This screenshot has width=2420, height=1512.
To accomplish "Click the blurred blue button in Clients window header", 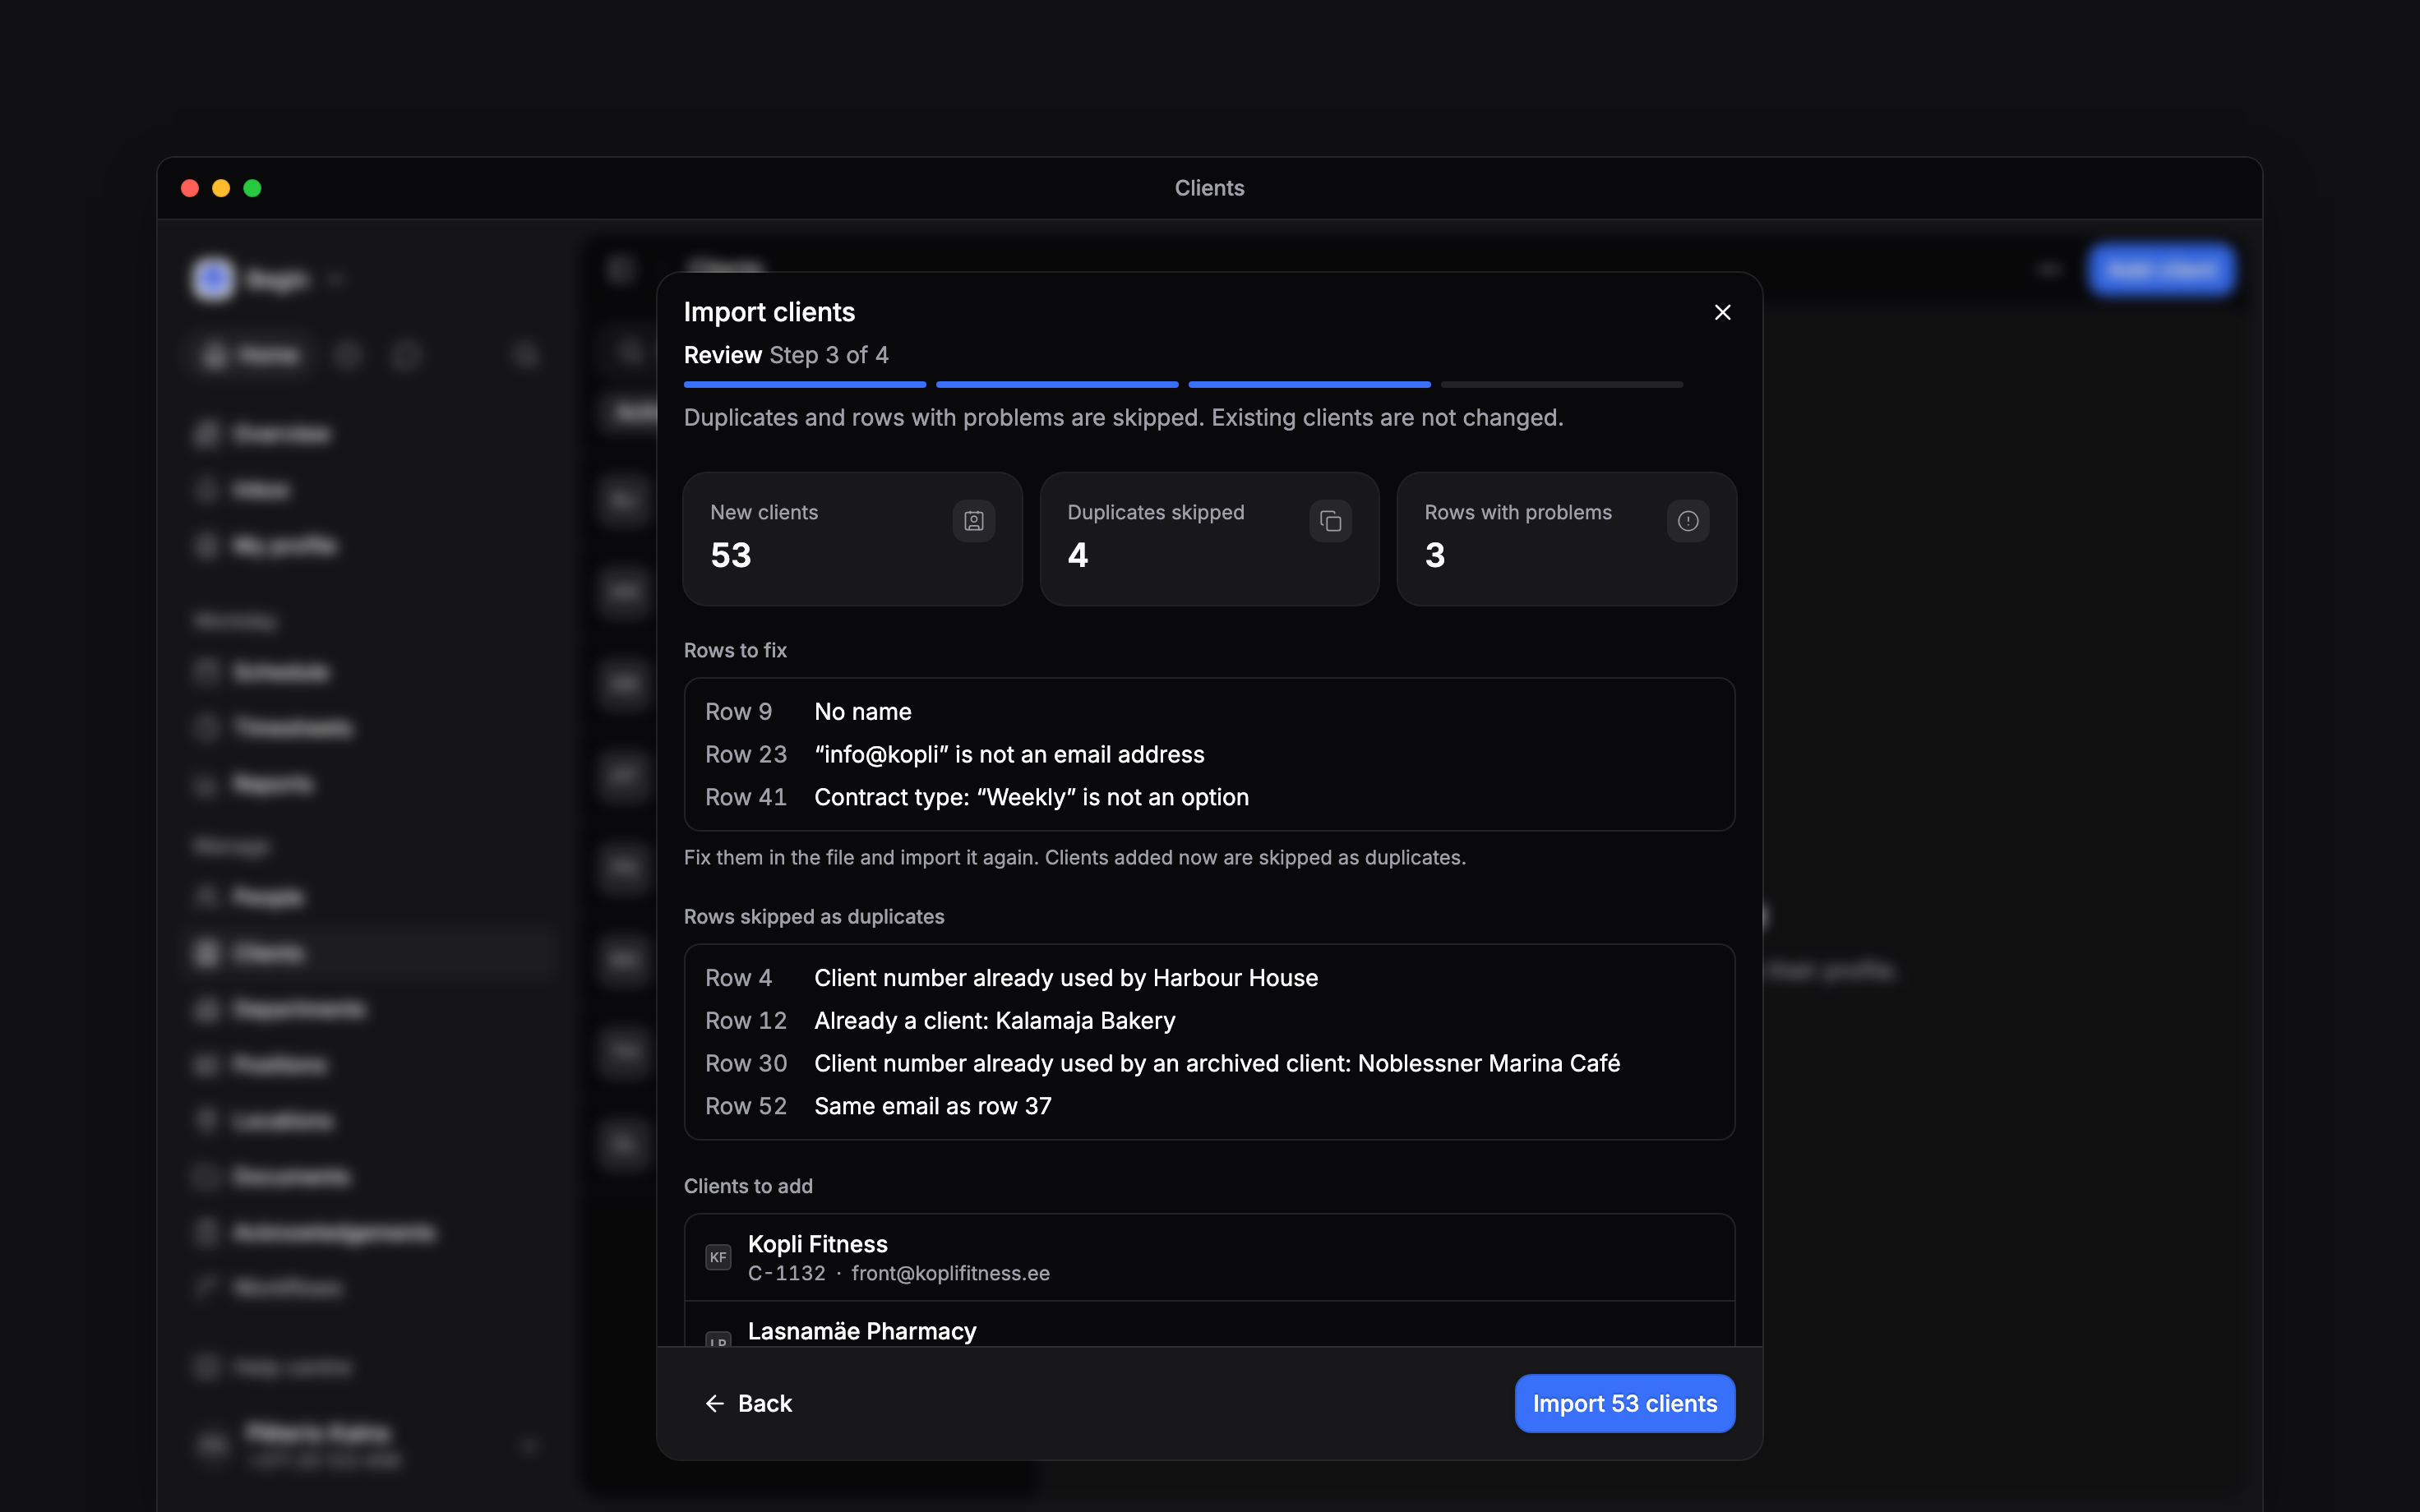I will pos(2161,270).
